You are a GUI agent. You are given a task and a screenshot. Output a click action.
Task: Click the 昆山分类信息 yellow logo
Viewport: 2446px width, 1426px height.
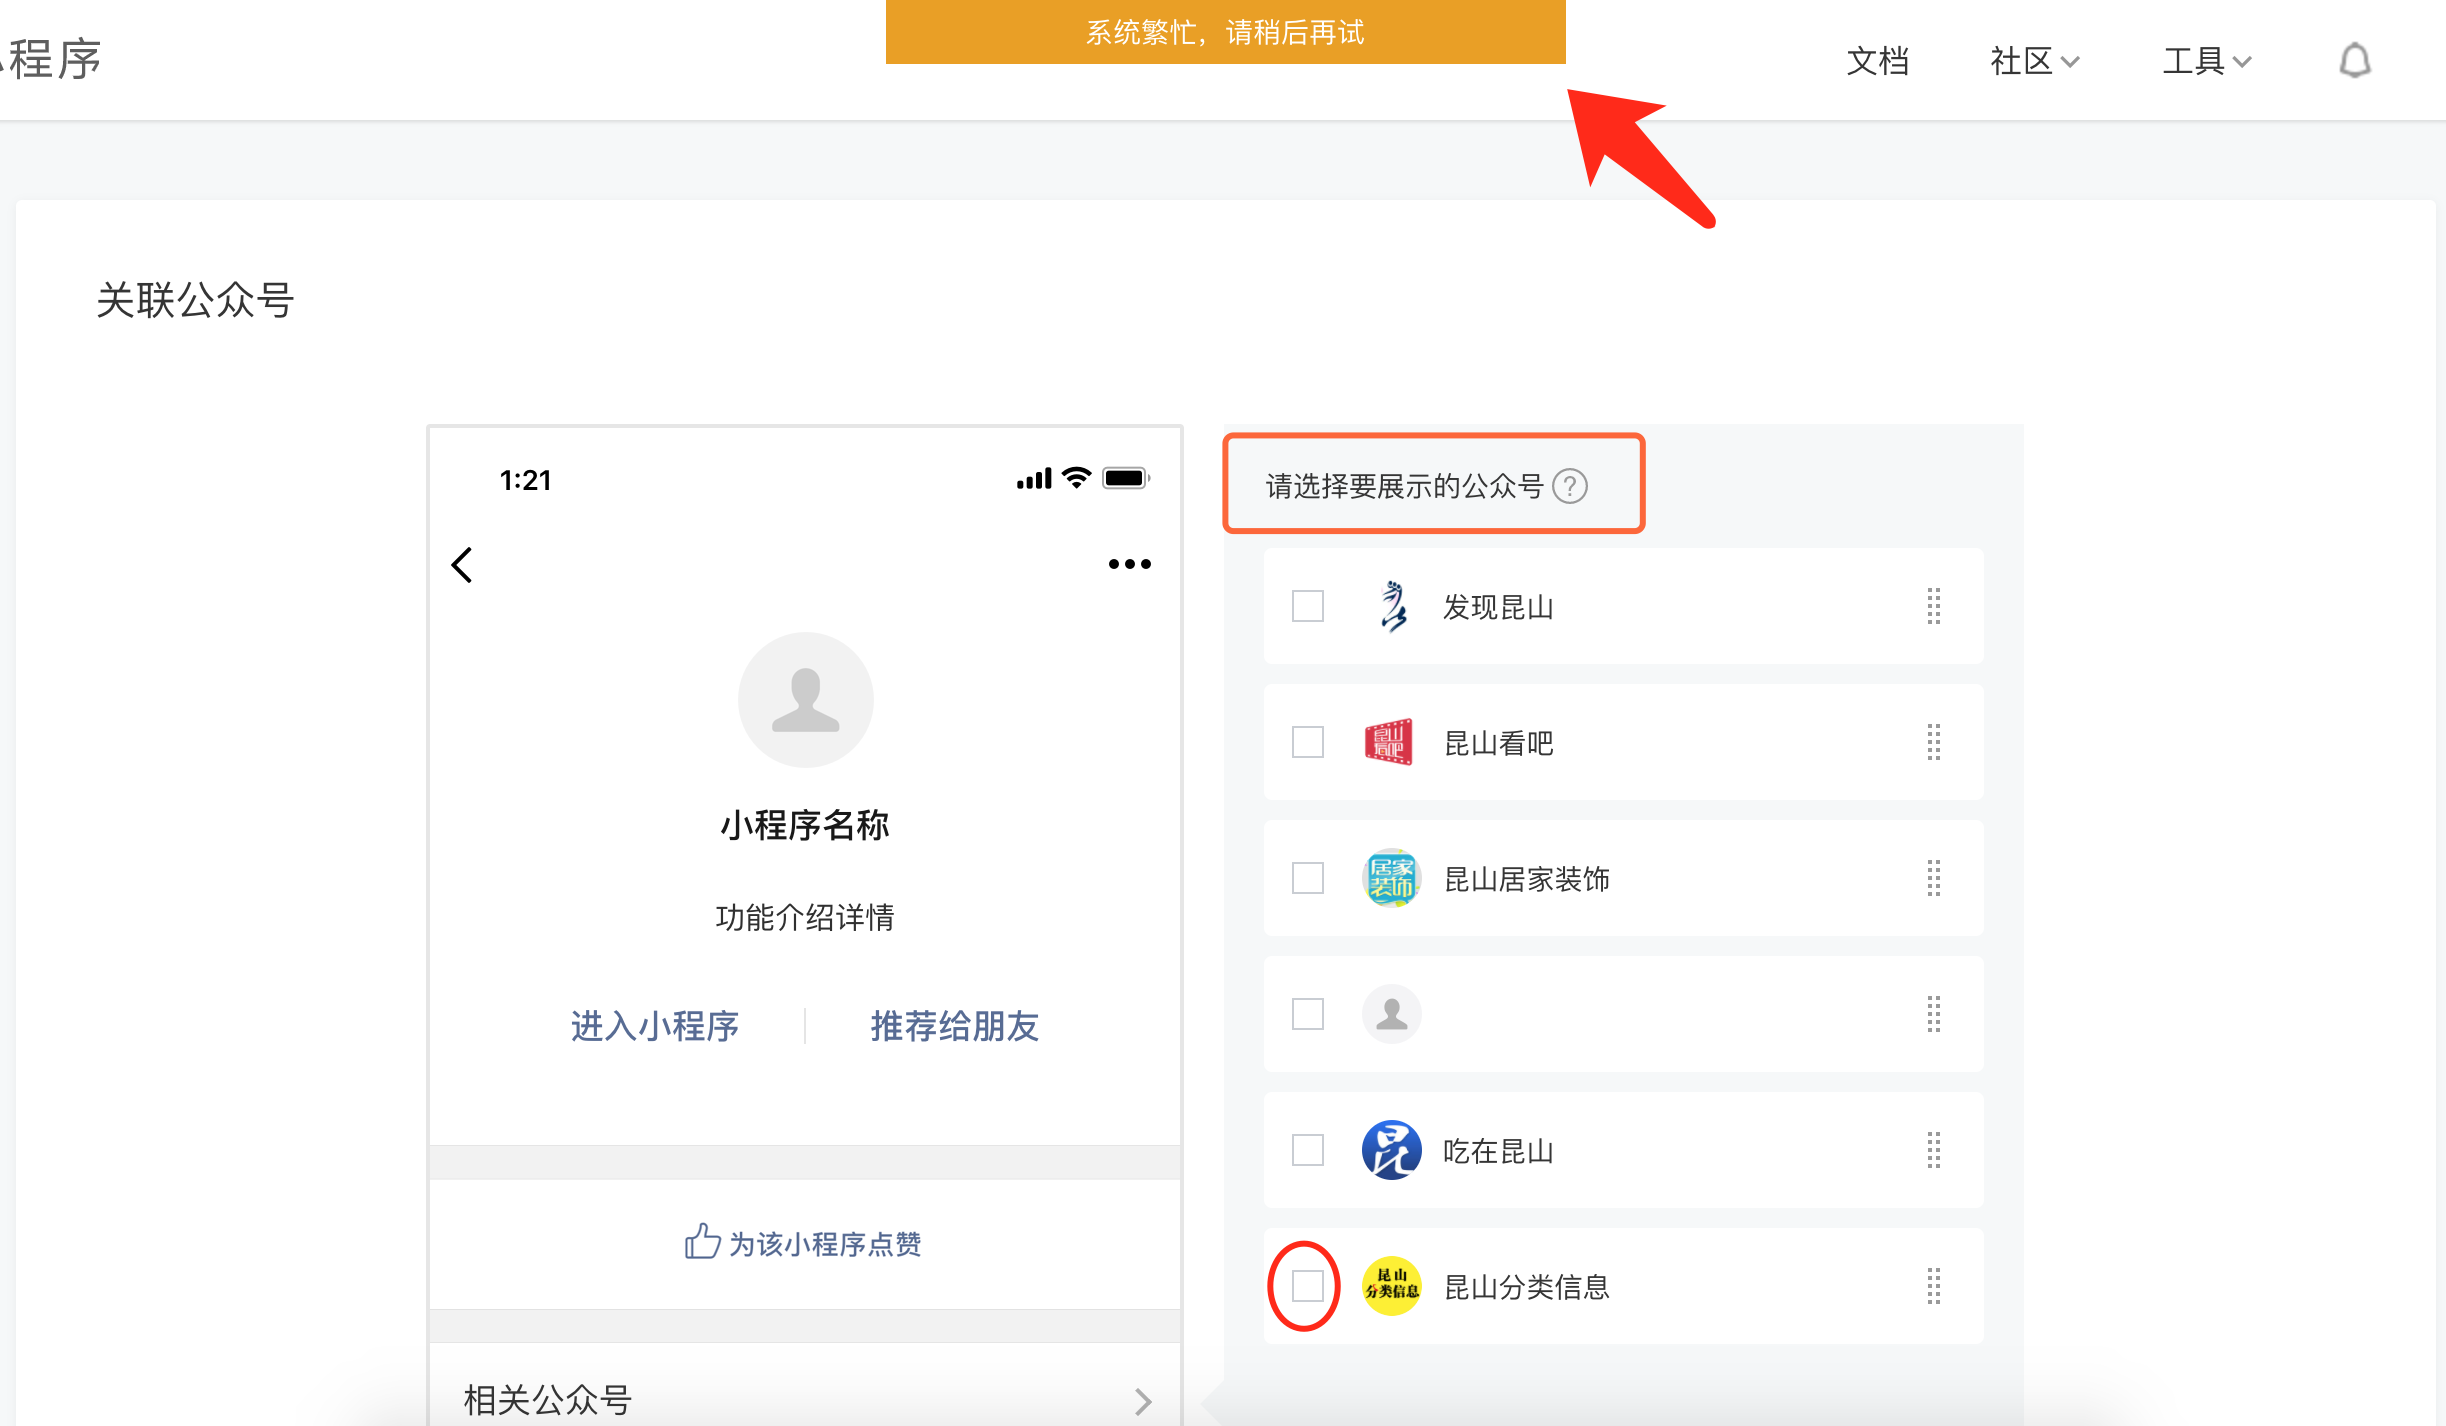tap(1391, 1286)
